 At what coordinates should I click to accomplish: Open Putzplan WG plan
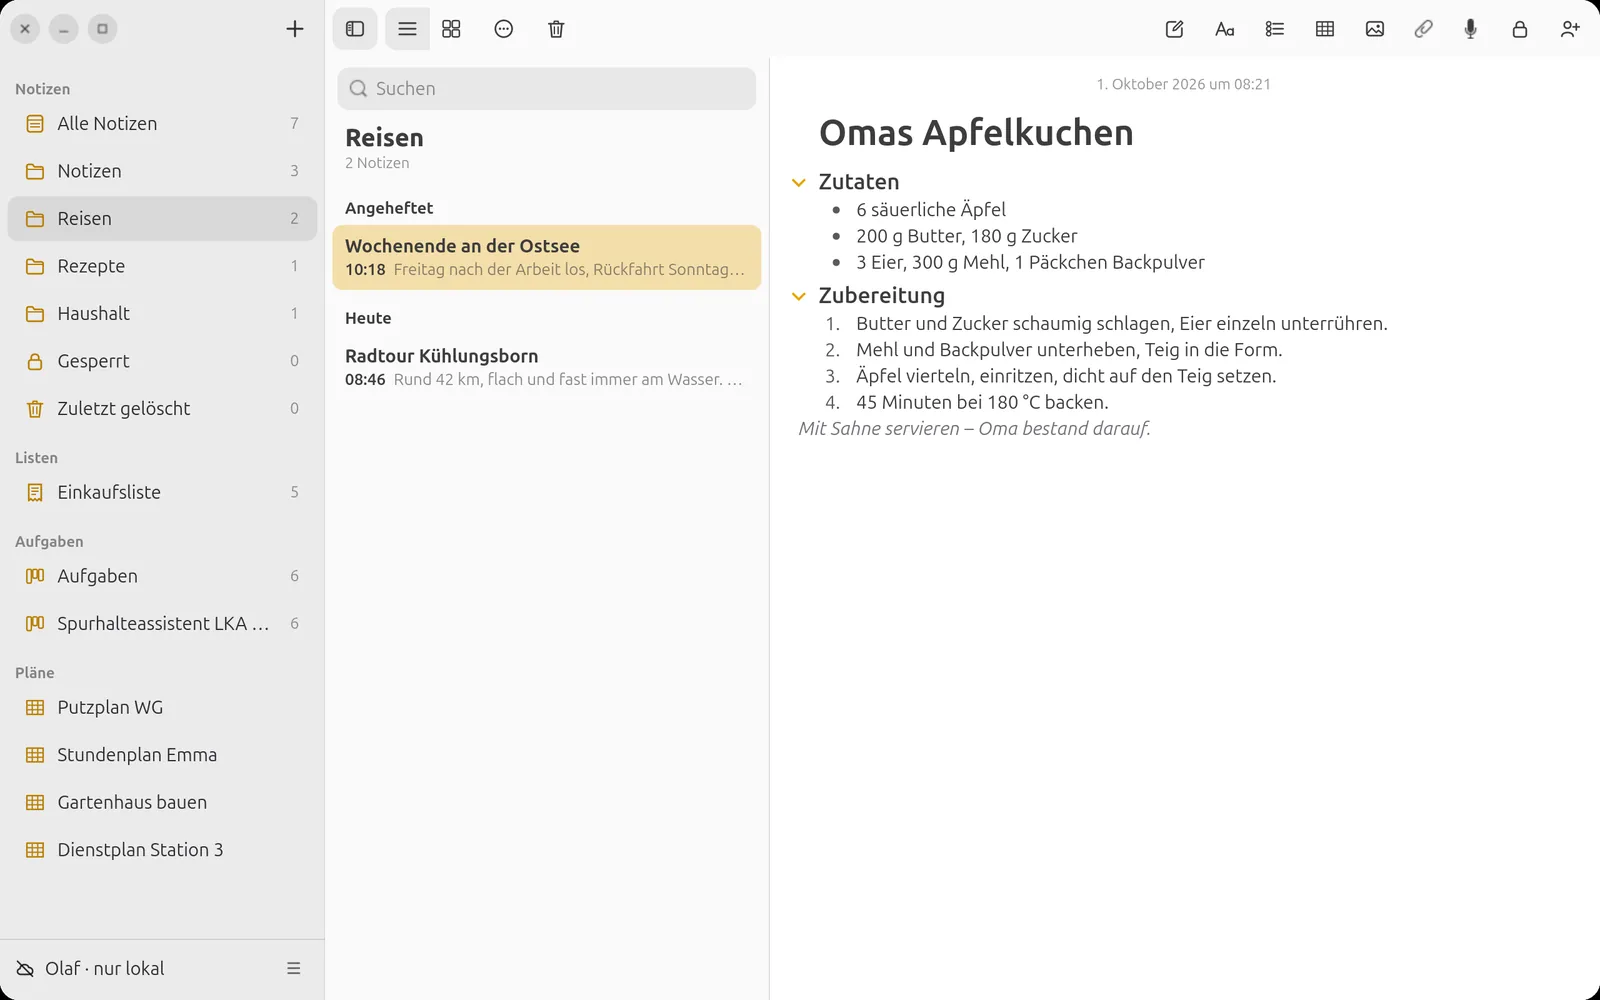point(162,707)
